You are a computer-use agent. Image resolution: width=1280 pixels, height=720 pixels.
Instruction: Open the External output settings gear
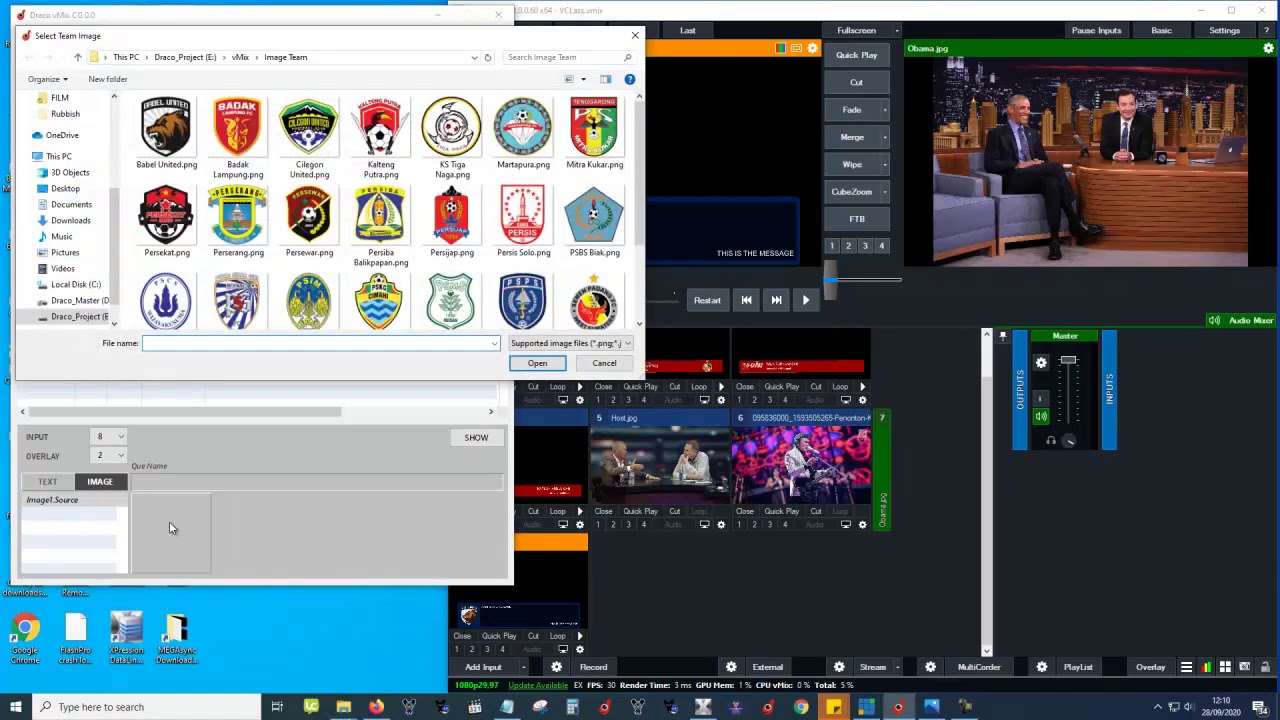point(731,667)
